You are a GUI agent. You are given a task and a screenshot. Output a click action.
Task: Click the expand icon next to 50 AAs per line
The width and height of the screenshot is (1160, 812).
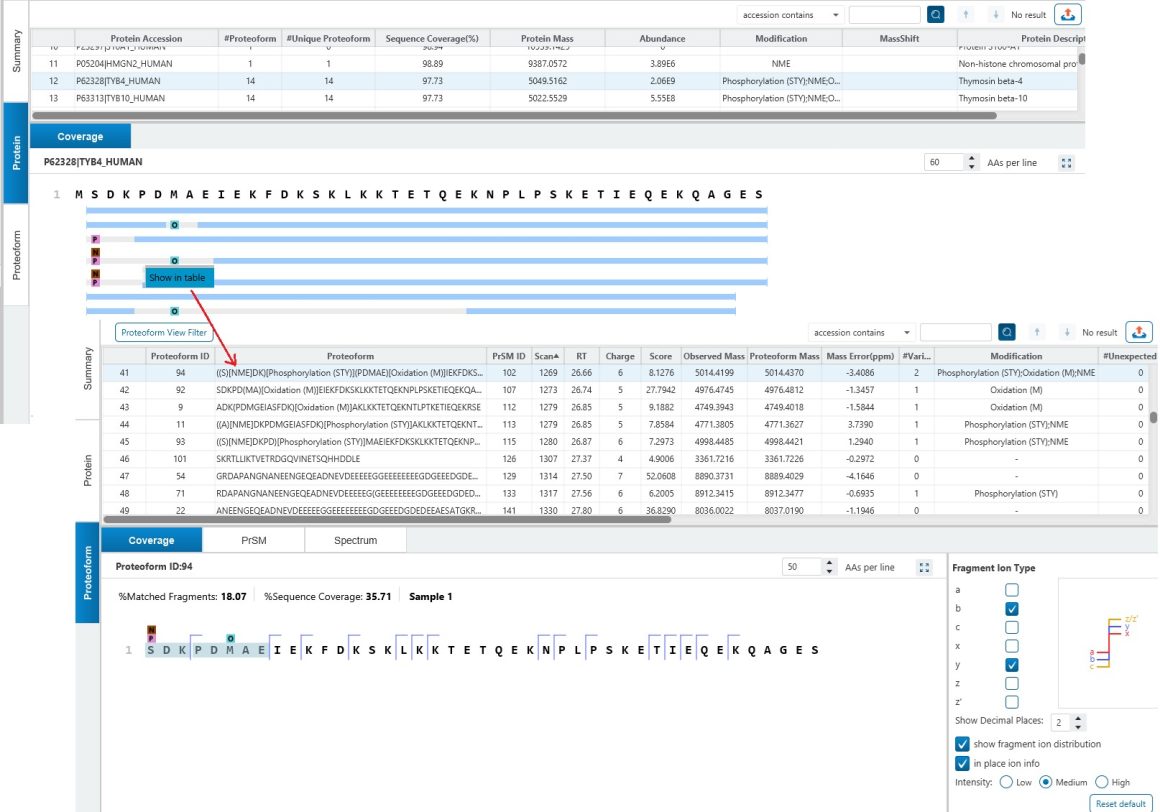[x=923, y=566]
